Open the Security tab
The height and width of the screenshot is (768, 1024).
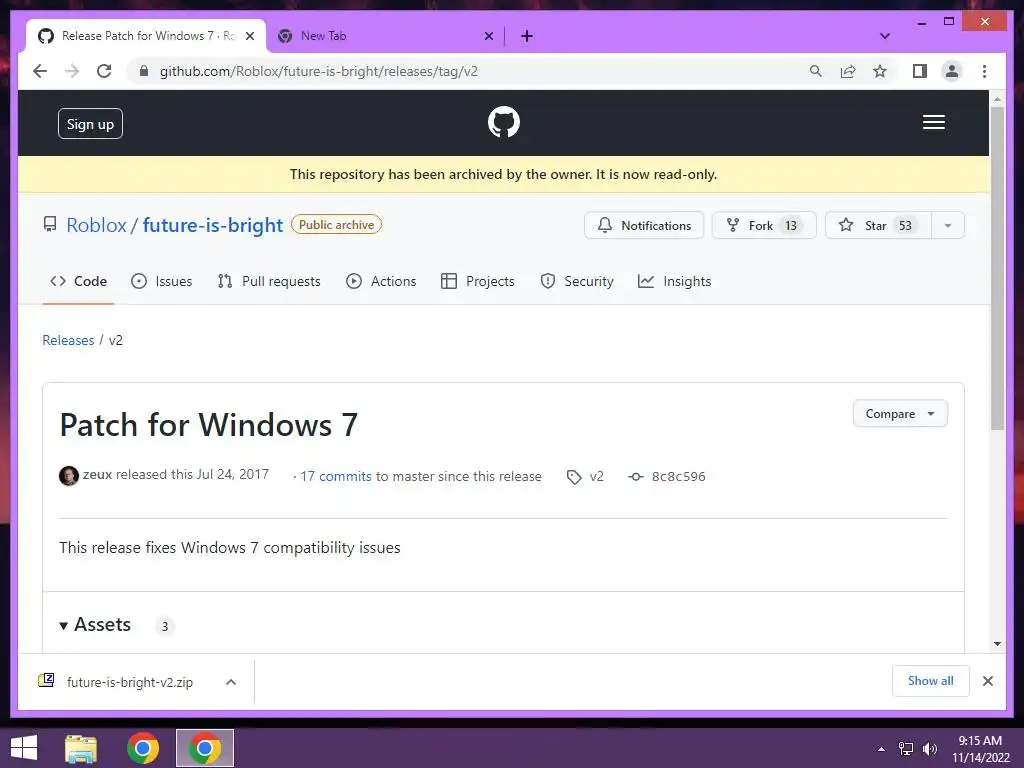point(577,281)
